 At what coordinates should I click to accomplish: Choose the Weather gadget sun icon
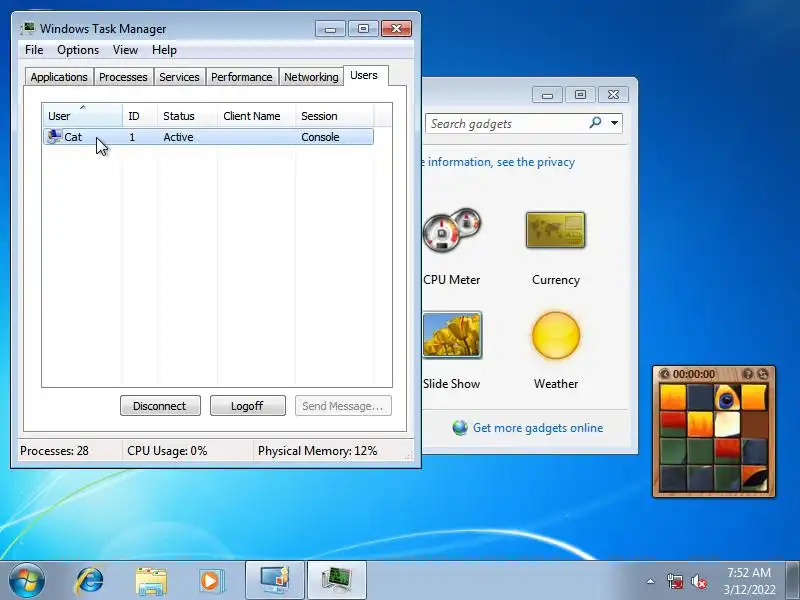pyautogui.click(x=556, y=335)
